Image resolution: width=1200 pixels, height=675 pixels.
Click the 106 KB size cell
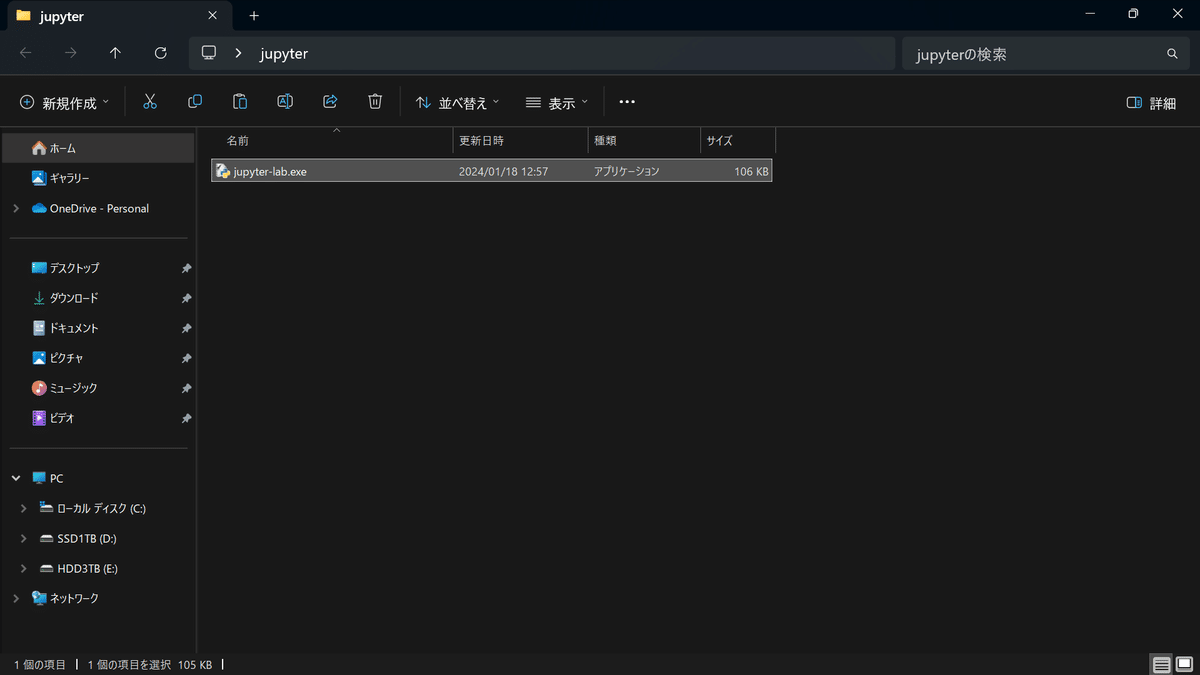coord(751,171)
